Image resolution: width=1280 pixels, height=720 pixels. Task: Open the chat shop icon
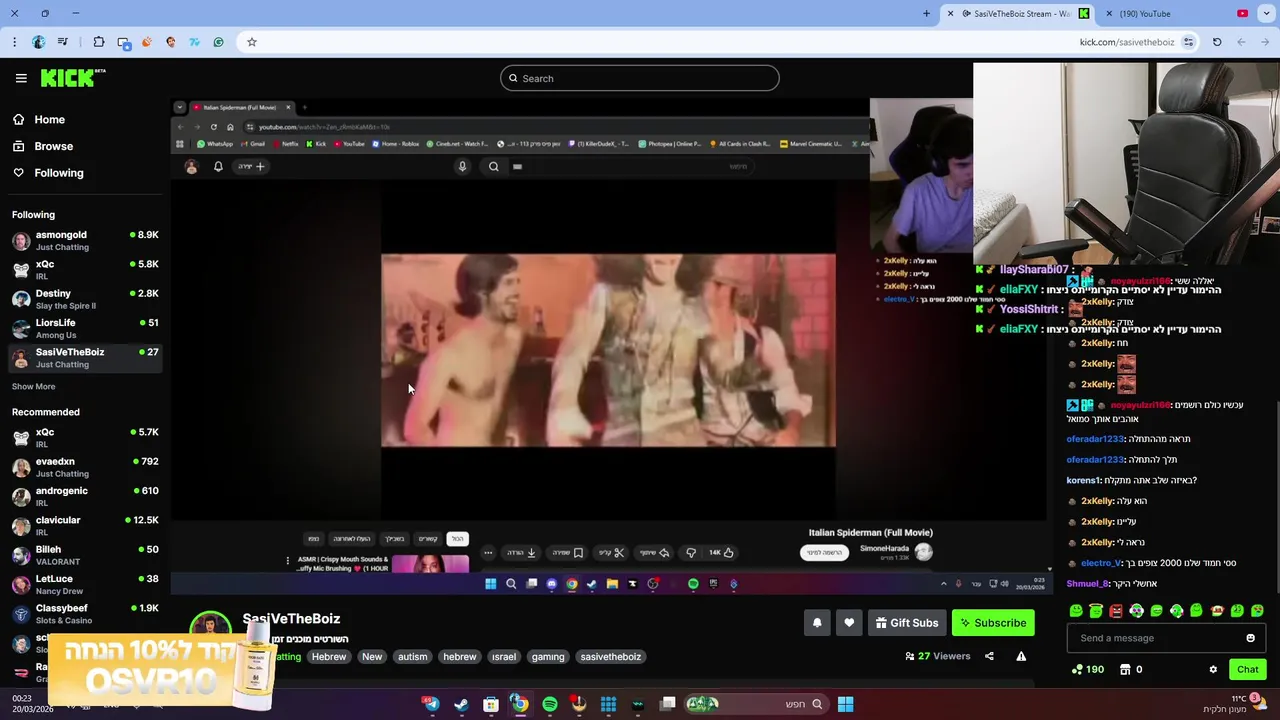(1125, 670)
